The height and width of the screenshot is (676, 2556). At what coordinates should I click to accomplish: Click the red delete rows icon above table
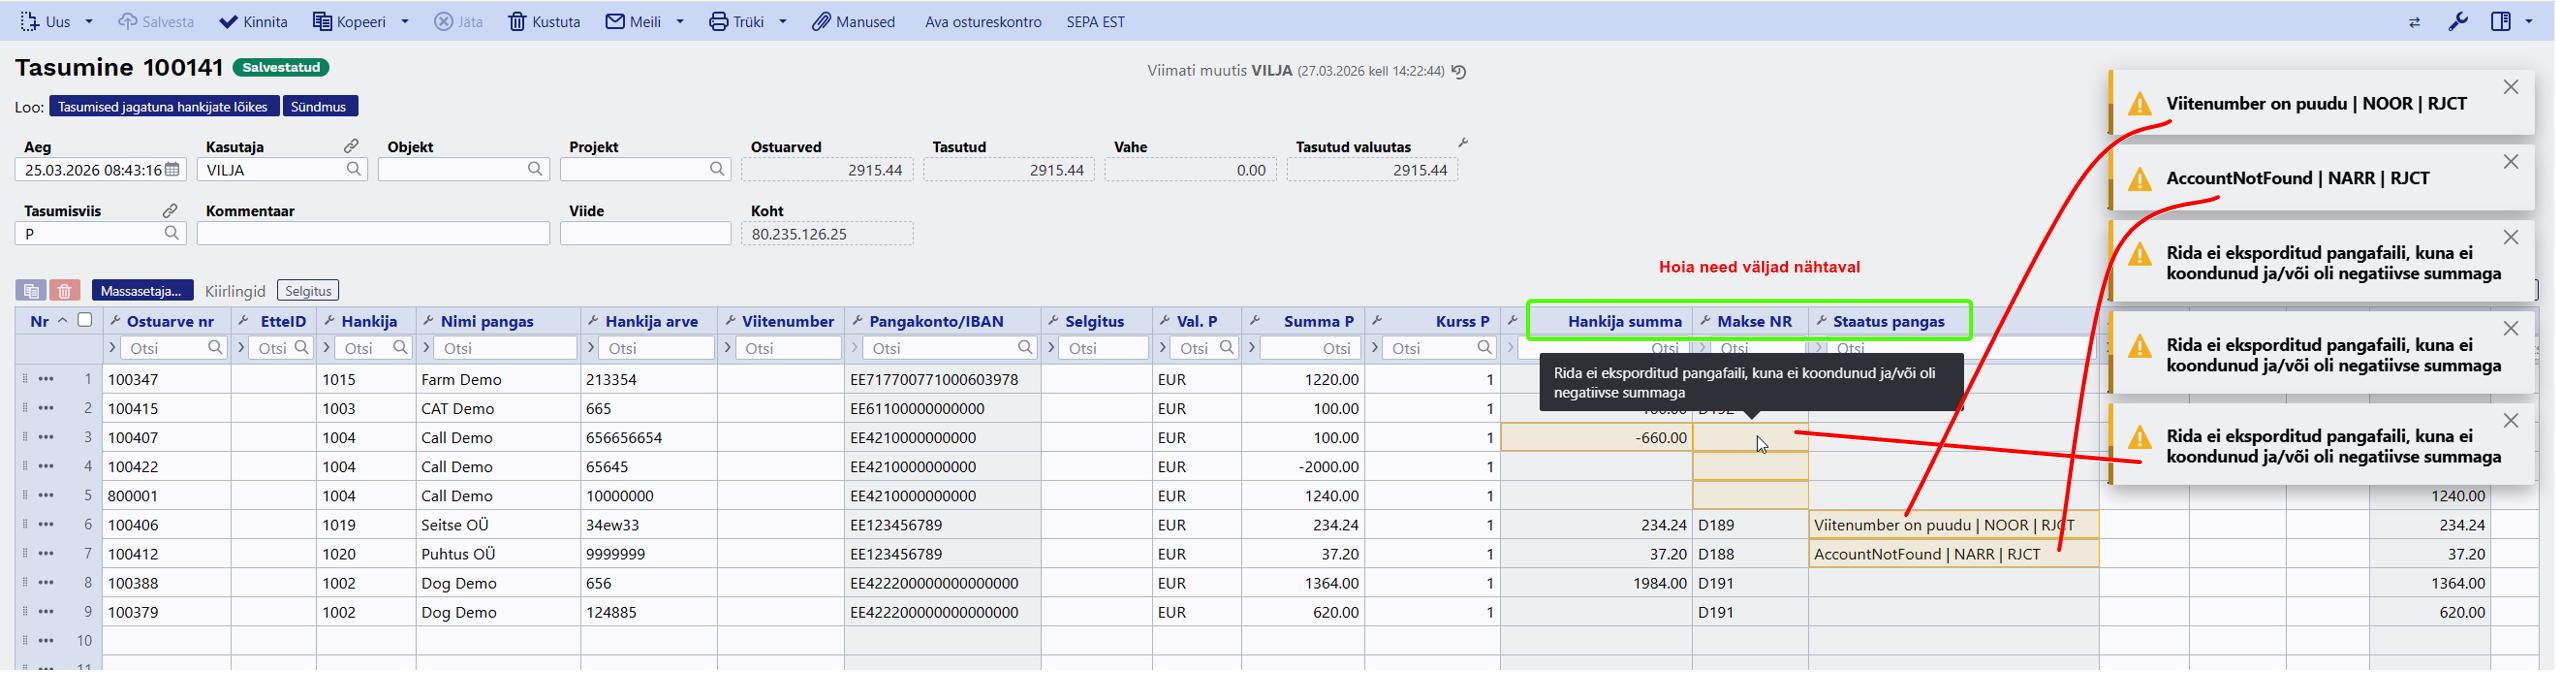click(65, 291)
